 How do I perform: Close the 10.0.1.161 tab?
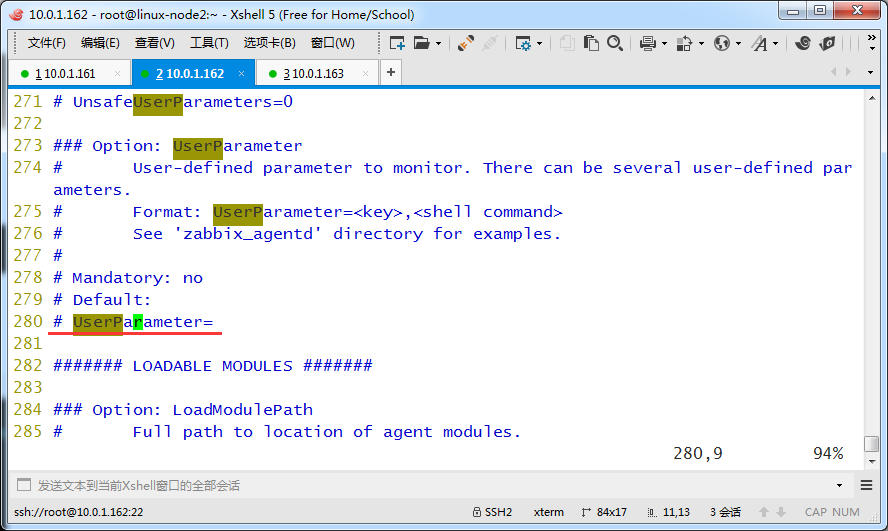click(117, 74)
